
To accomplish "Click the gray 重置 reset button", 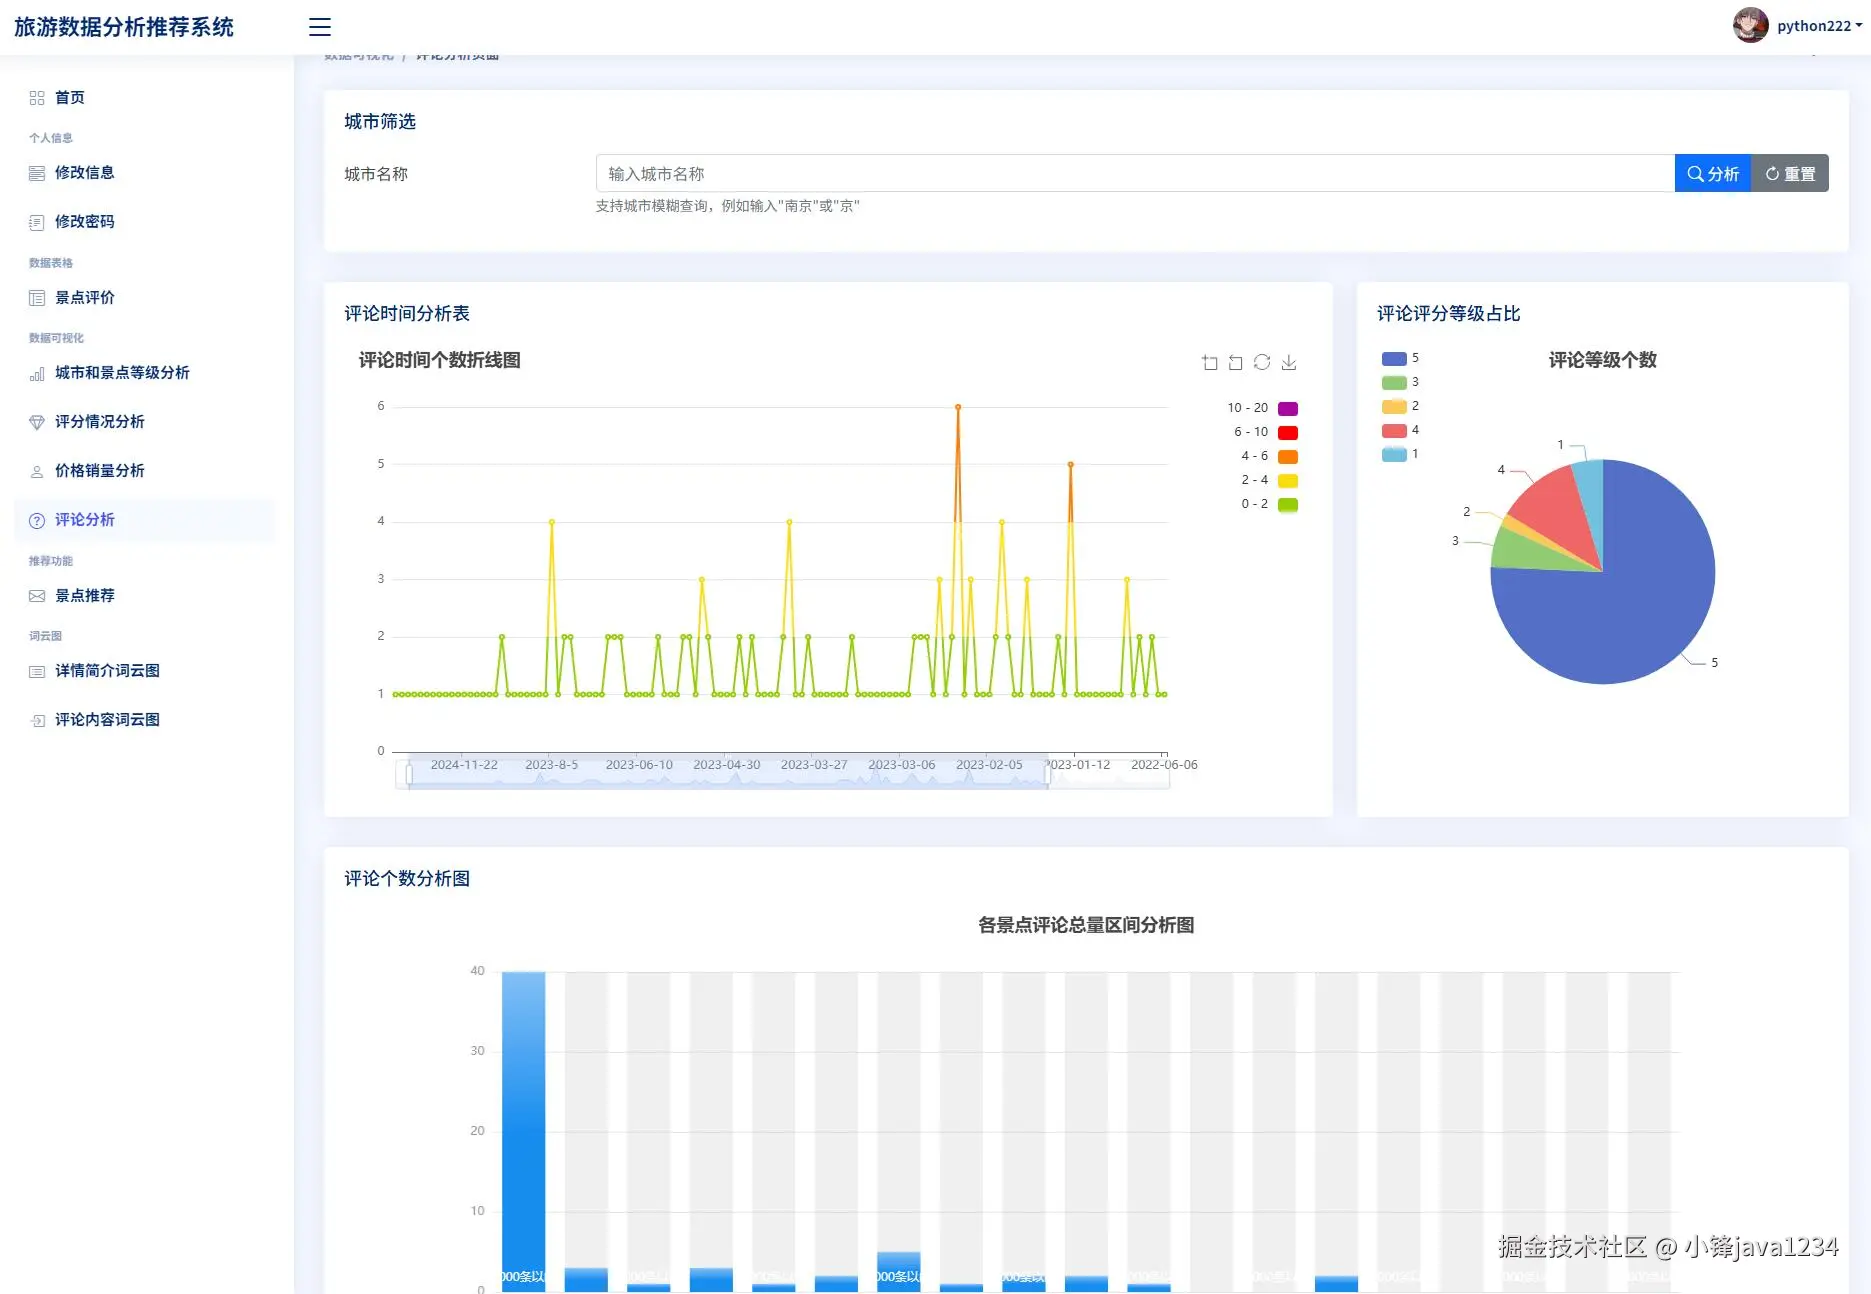I will [x=1790, y=174].
